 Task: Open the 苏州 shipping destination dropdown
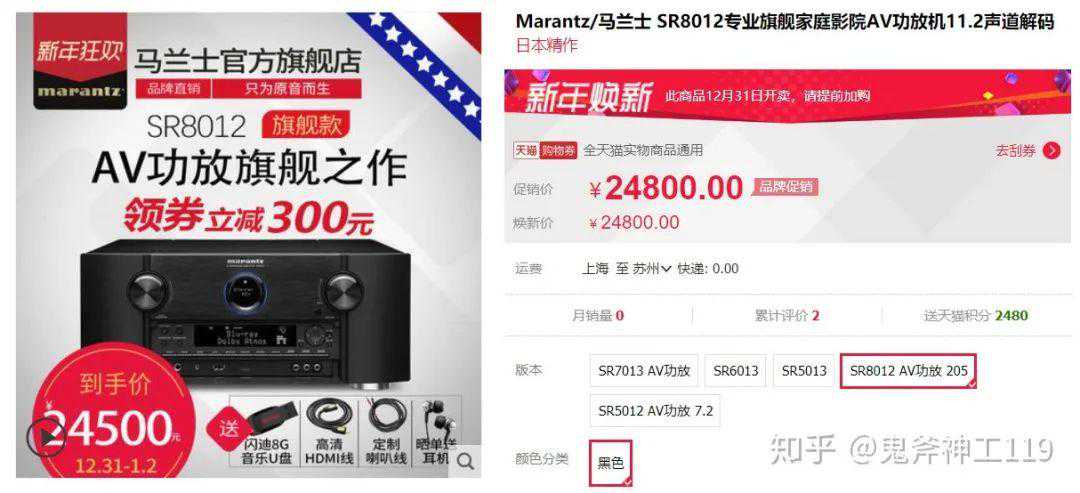[651, 269]
